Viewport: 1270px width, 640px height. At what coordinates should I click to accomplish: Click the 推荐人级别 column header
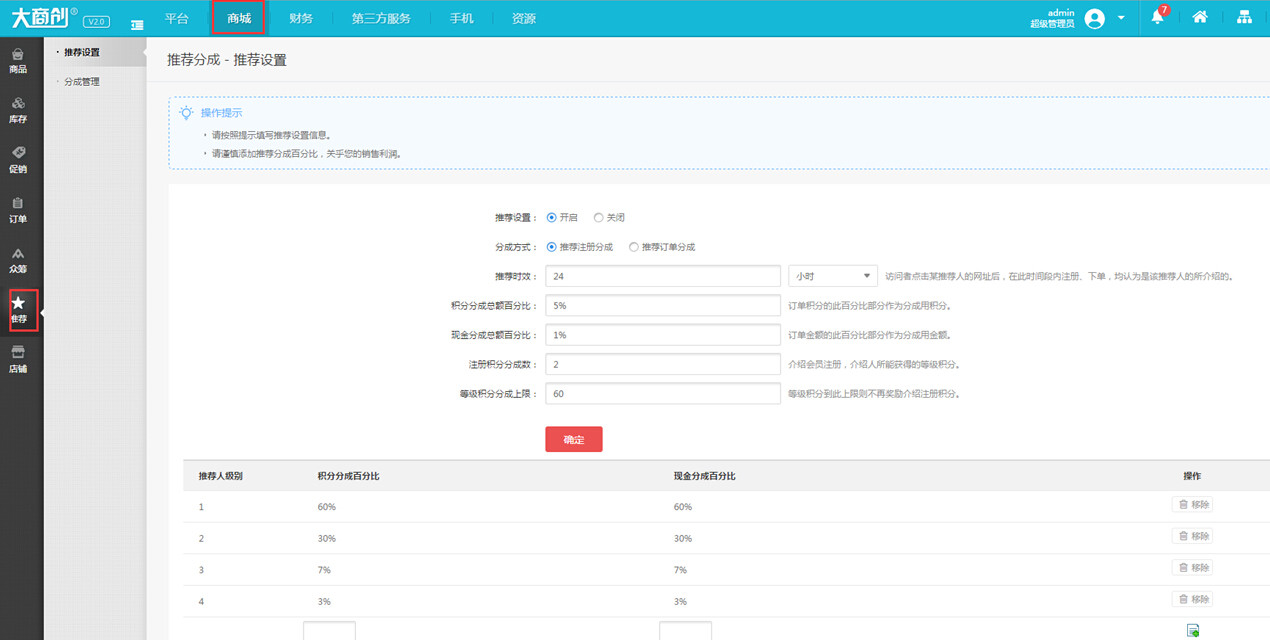[221, 476]
